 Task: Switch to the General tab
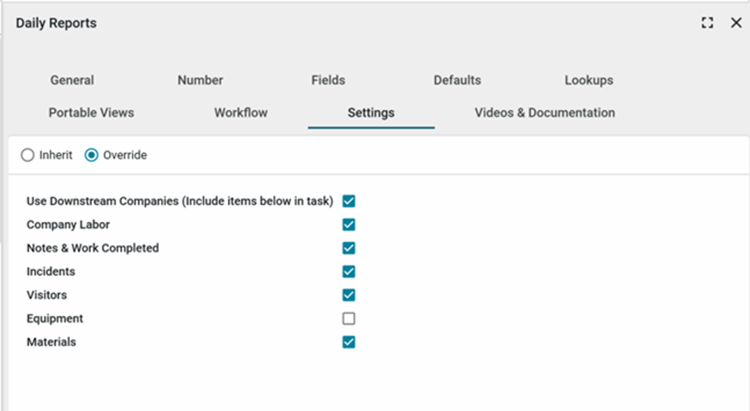[72, 80]
